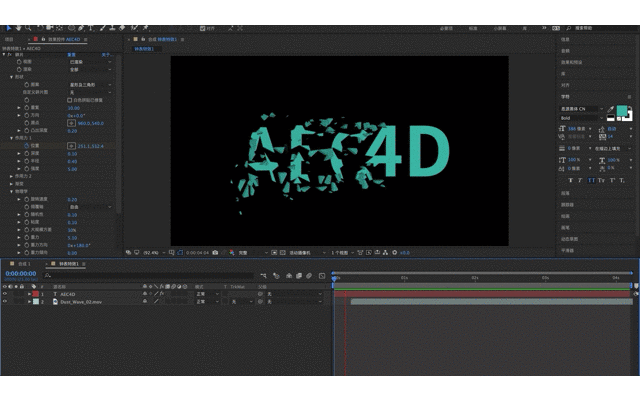
Task: Toggle the effect fx switch in Effect Controls
Action: pyautogui.click(x=10, y=54)
